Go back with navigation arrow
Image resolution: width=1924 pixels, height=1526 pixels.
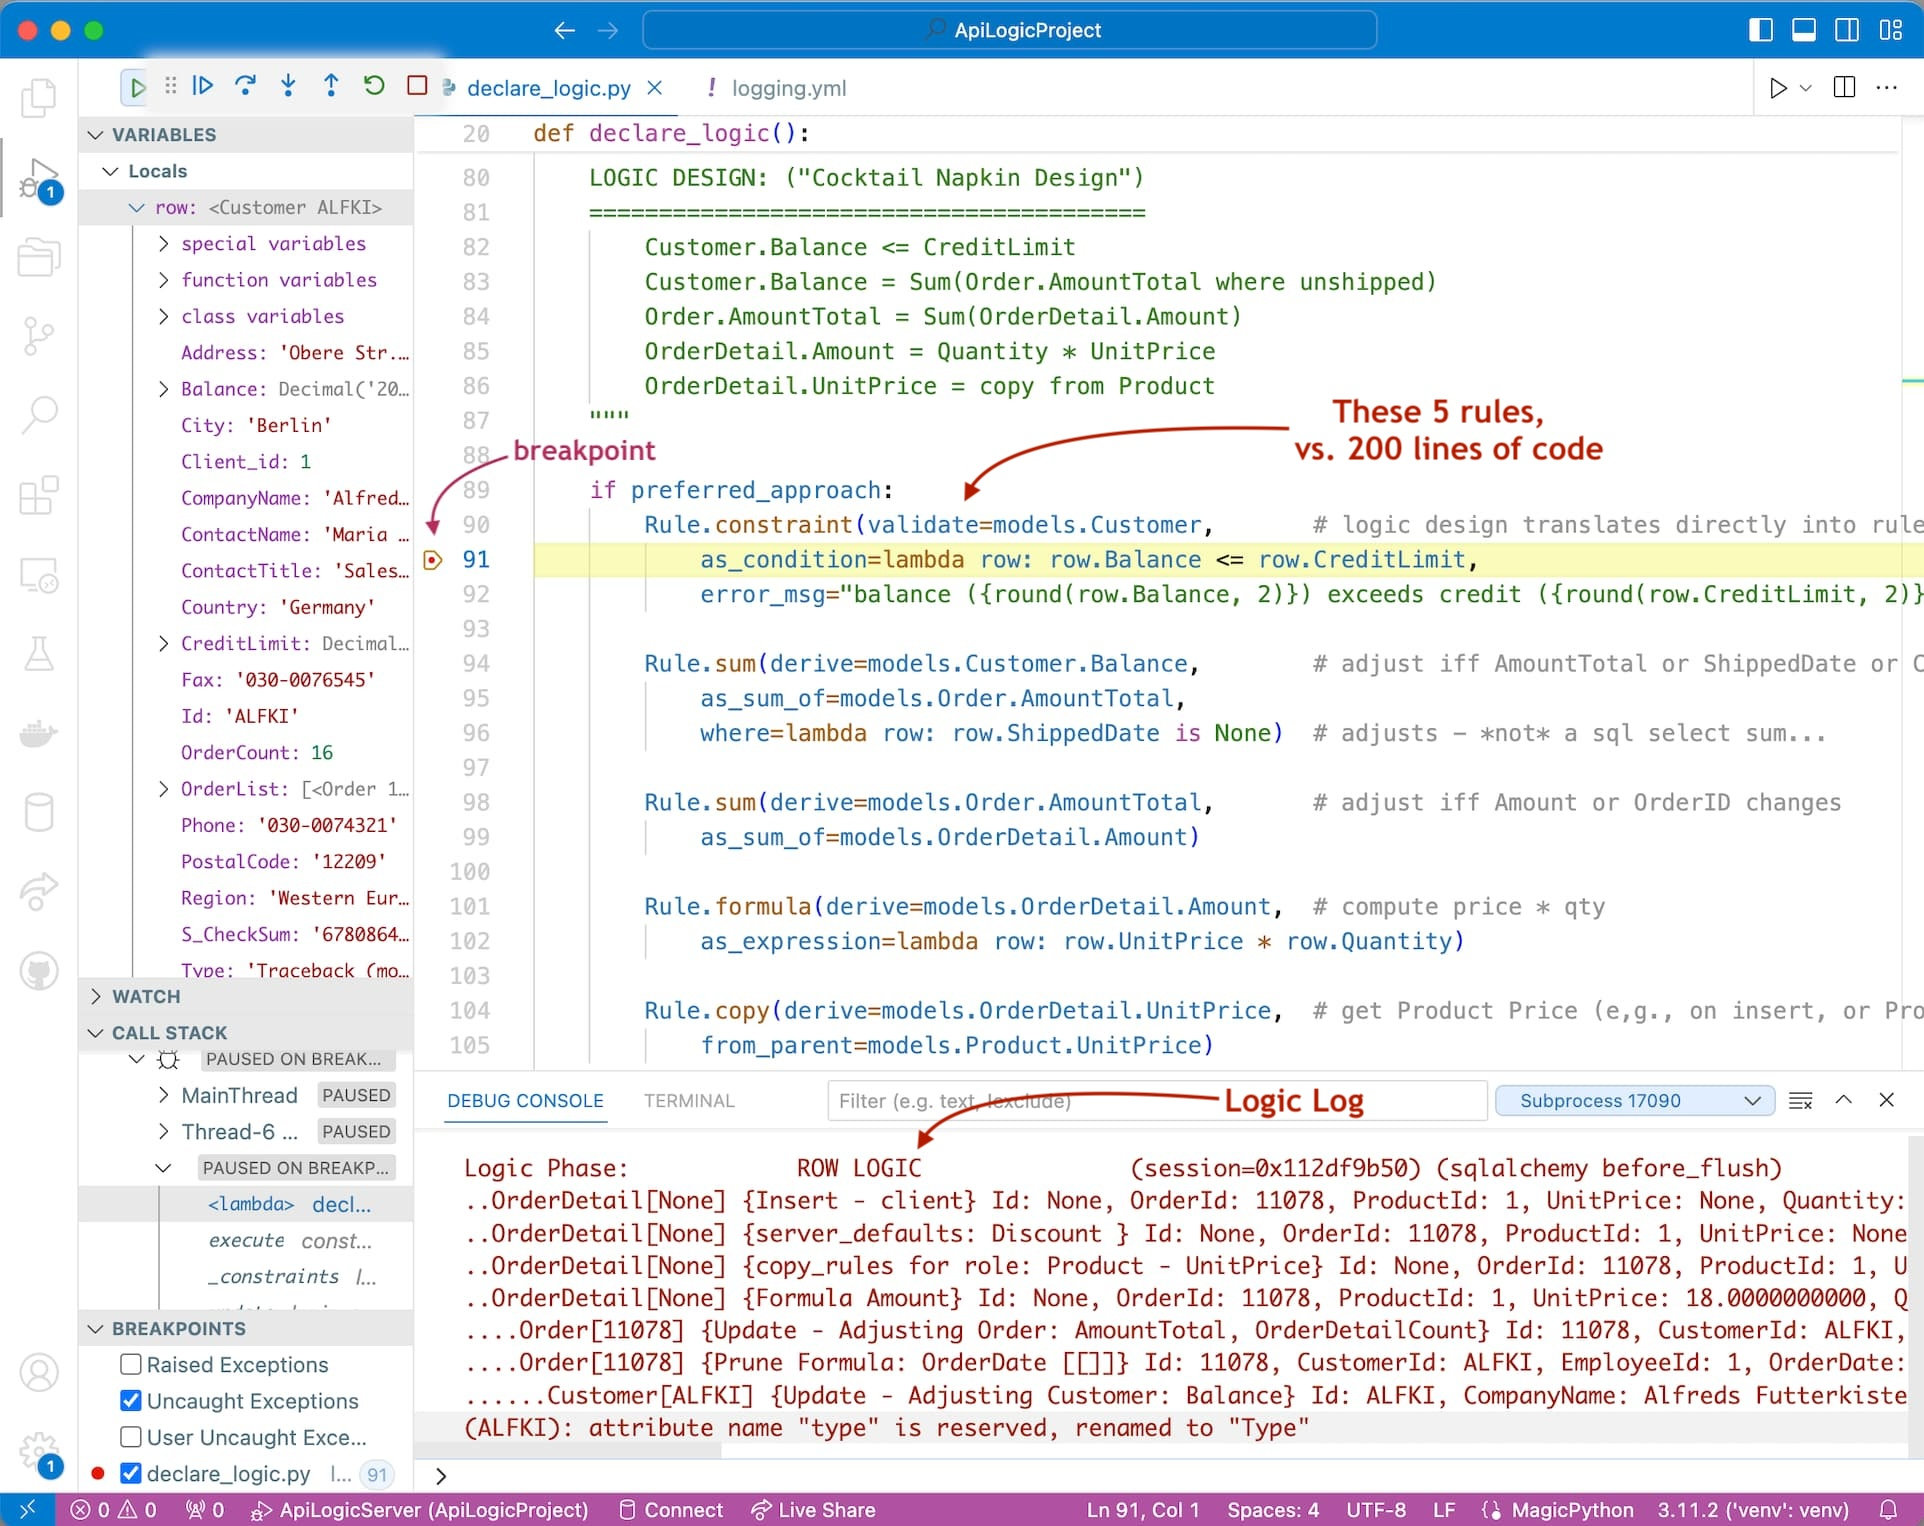click(x=565, y=30)
